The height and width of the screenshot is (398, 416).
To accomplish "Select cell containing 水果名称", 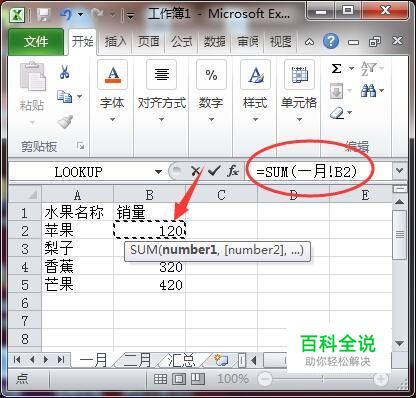I will (77, 212).
